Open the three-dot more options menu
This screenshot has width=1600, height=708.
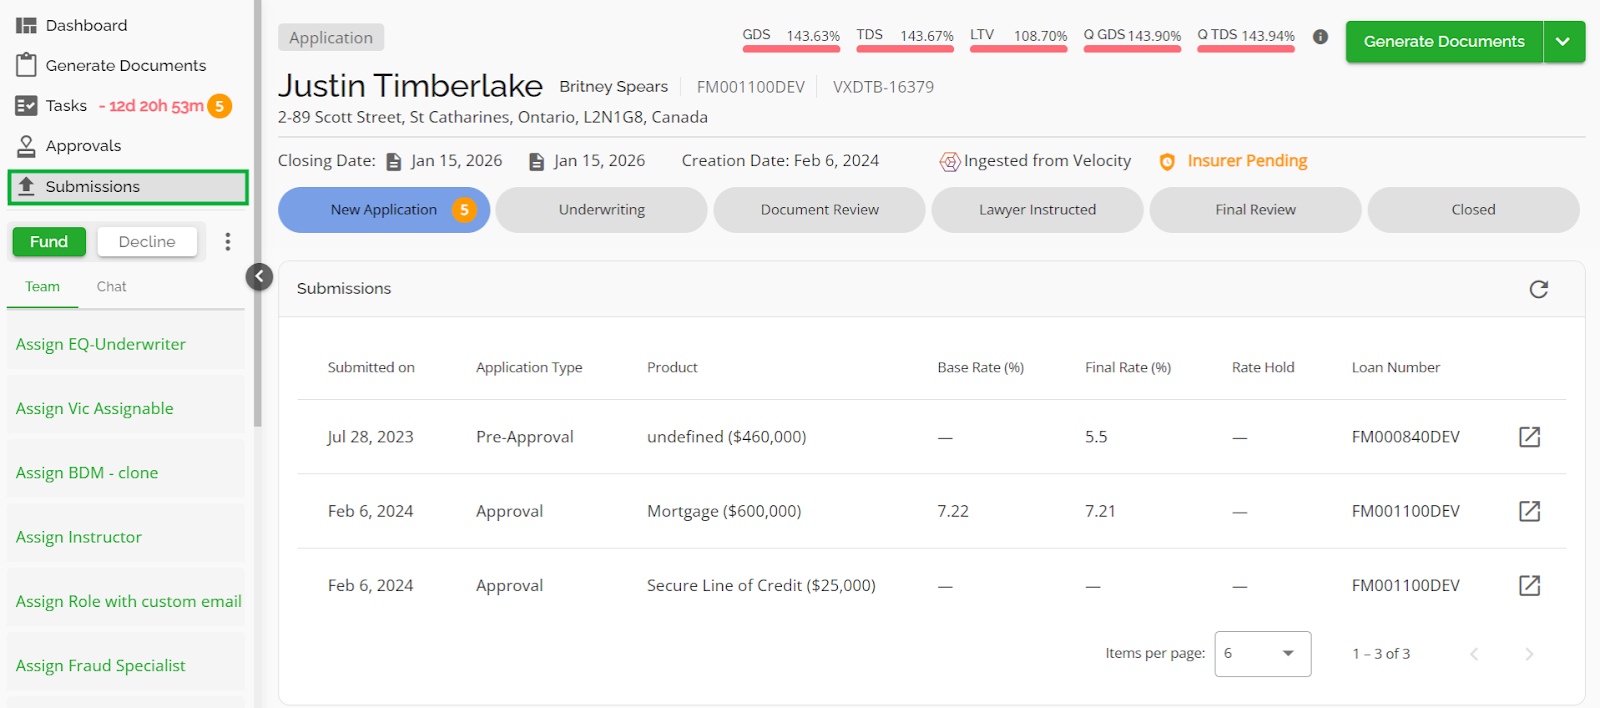(x=228, y=242)
